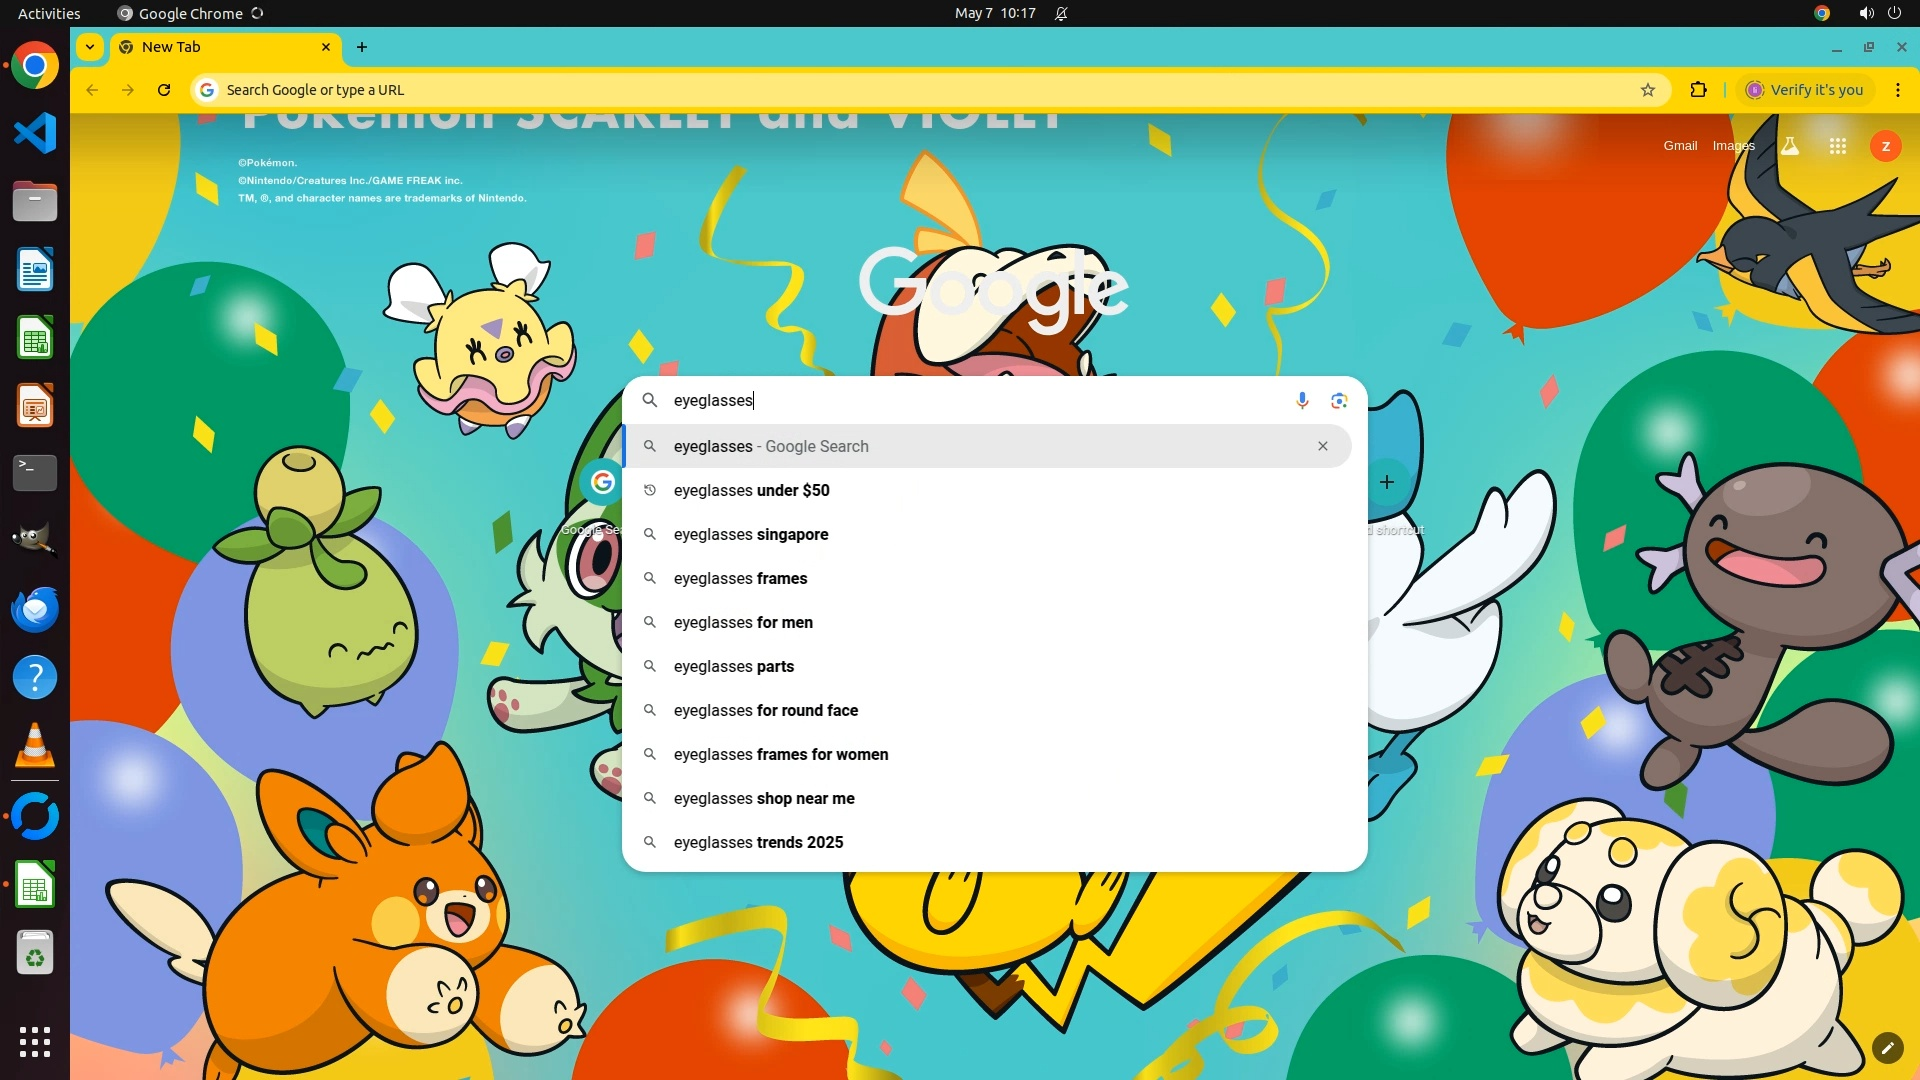The image size is (1920, 1080).
Task: Open the Extensions puzzle icon
Action: (1698, 90)
